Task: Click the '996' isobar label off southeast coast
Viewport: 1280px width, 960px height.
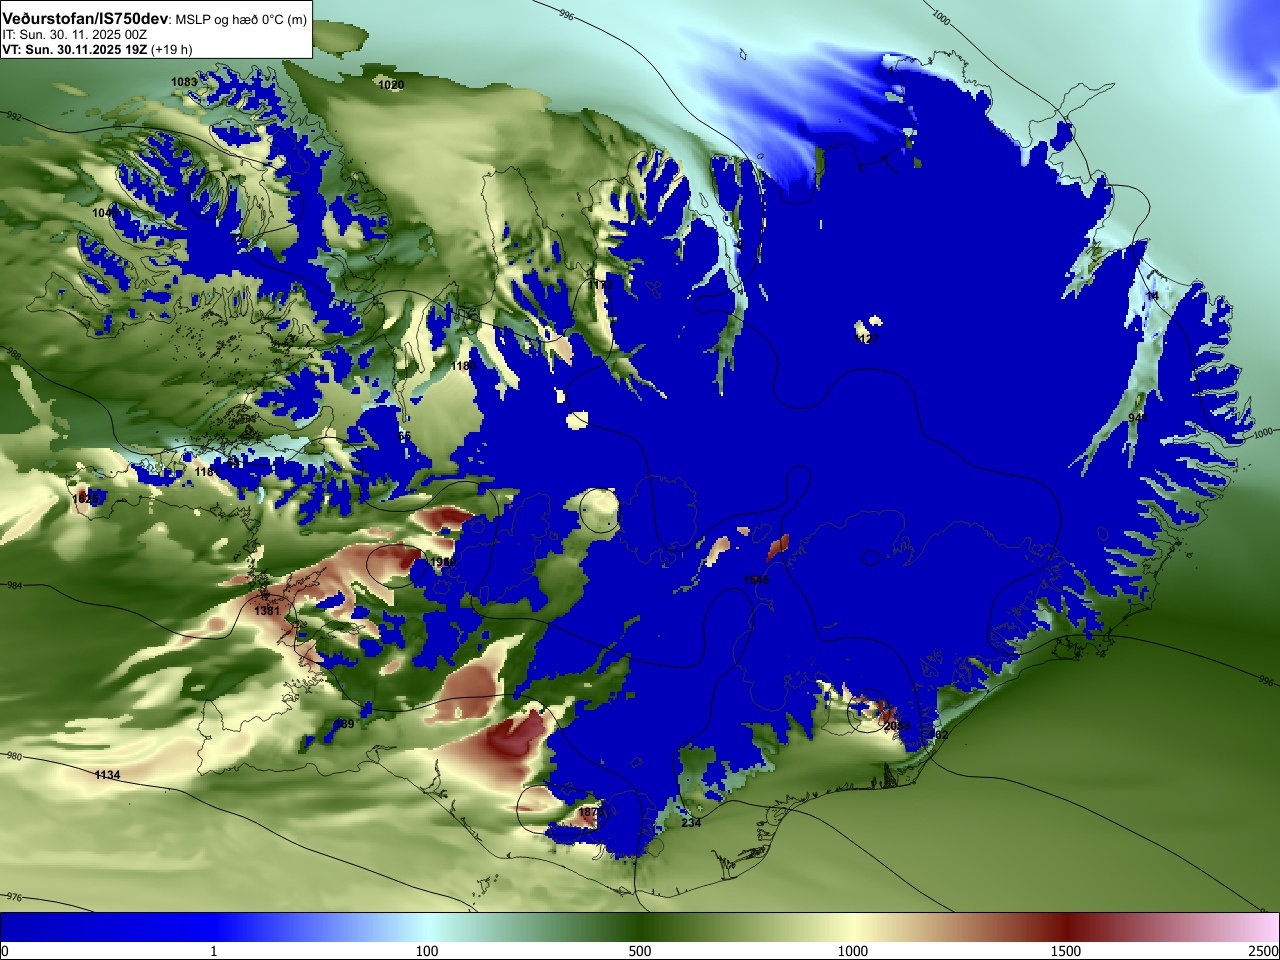Action: pos(1265,681)
